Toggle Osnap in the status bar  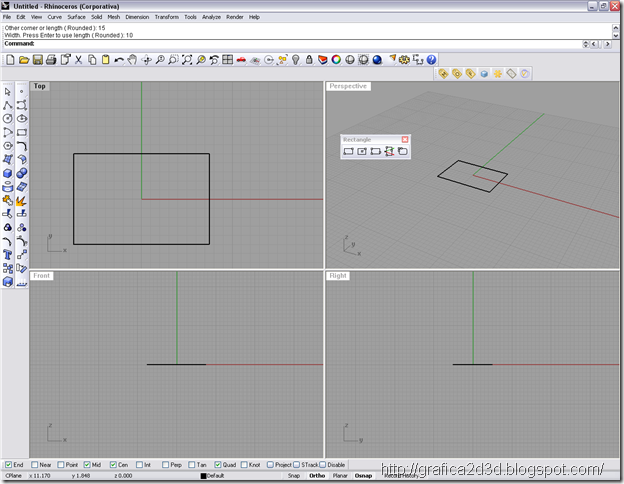pos(363,476)
